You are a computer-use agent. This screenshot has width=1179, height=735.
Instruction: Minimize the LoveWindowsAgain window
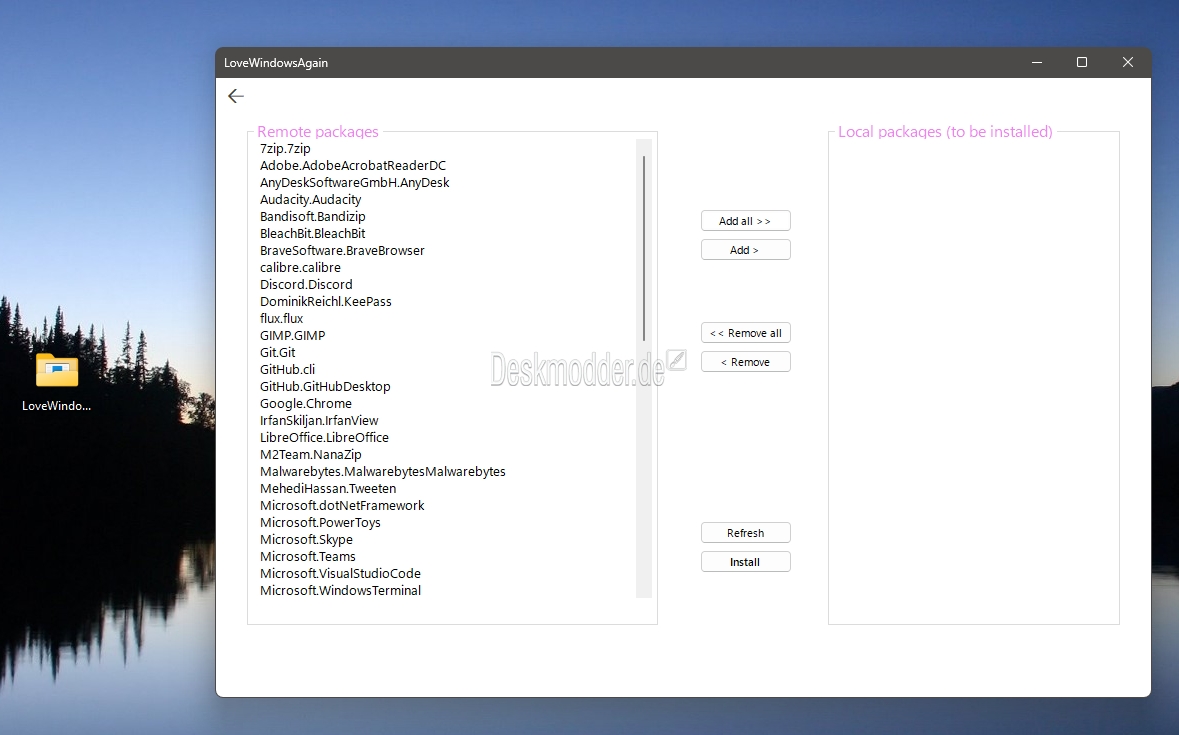click(1037, 62)
